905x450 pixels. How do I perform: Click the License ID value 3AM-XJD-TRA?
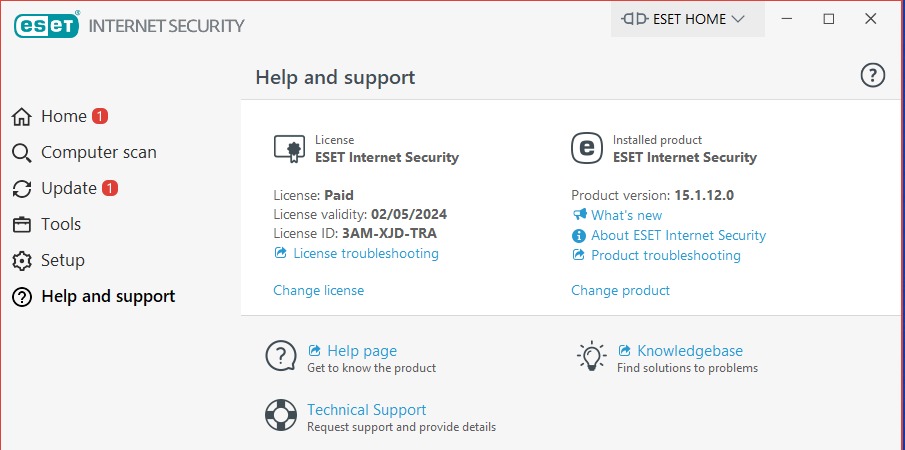390,234
